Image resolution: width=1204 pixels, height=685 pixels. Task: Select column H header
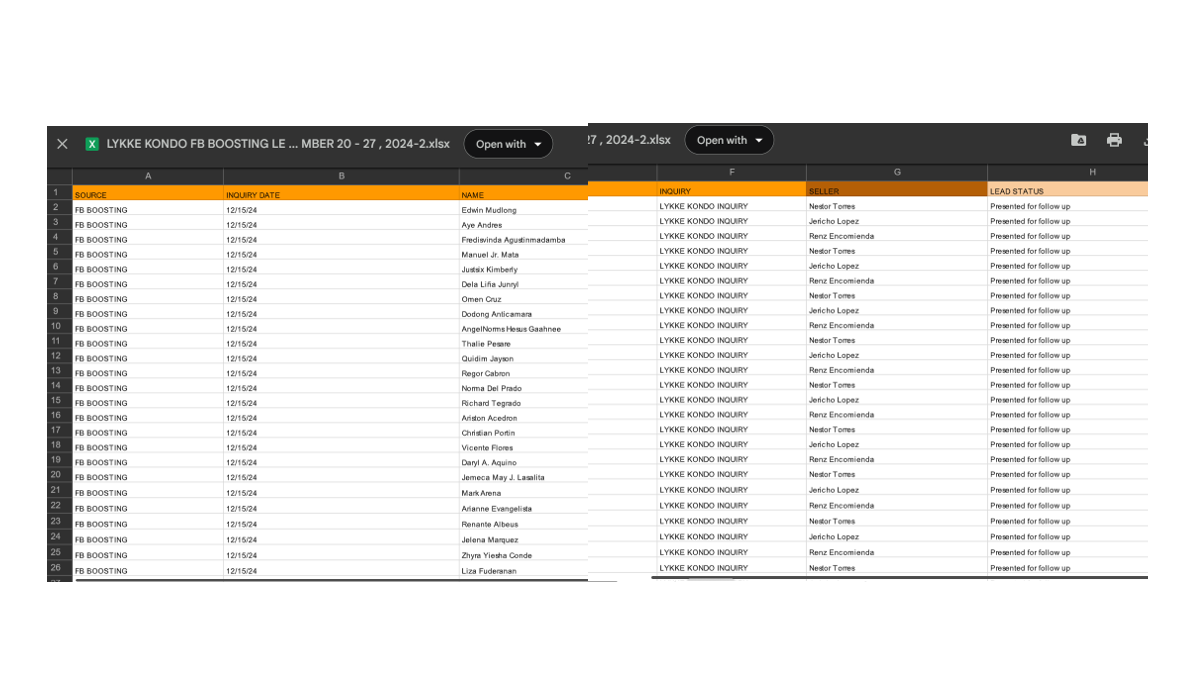tap(1068, 172)
